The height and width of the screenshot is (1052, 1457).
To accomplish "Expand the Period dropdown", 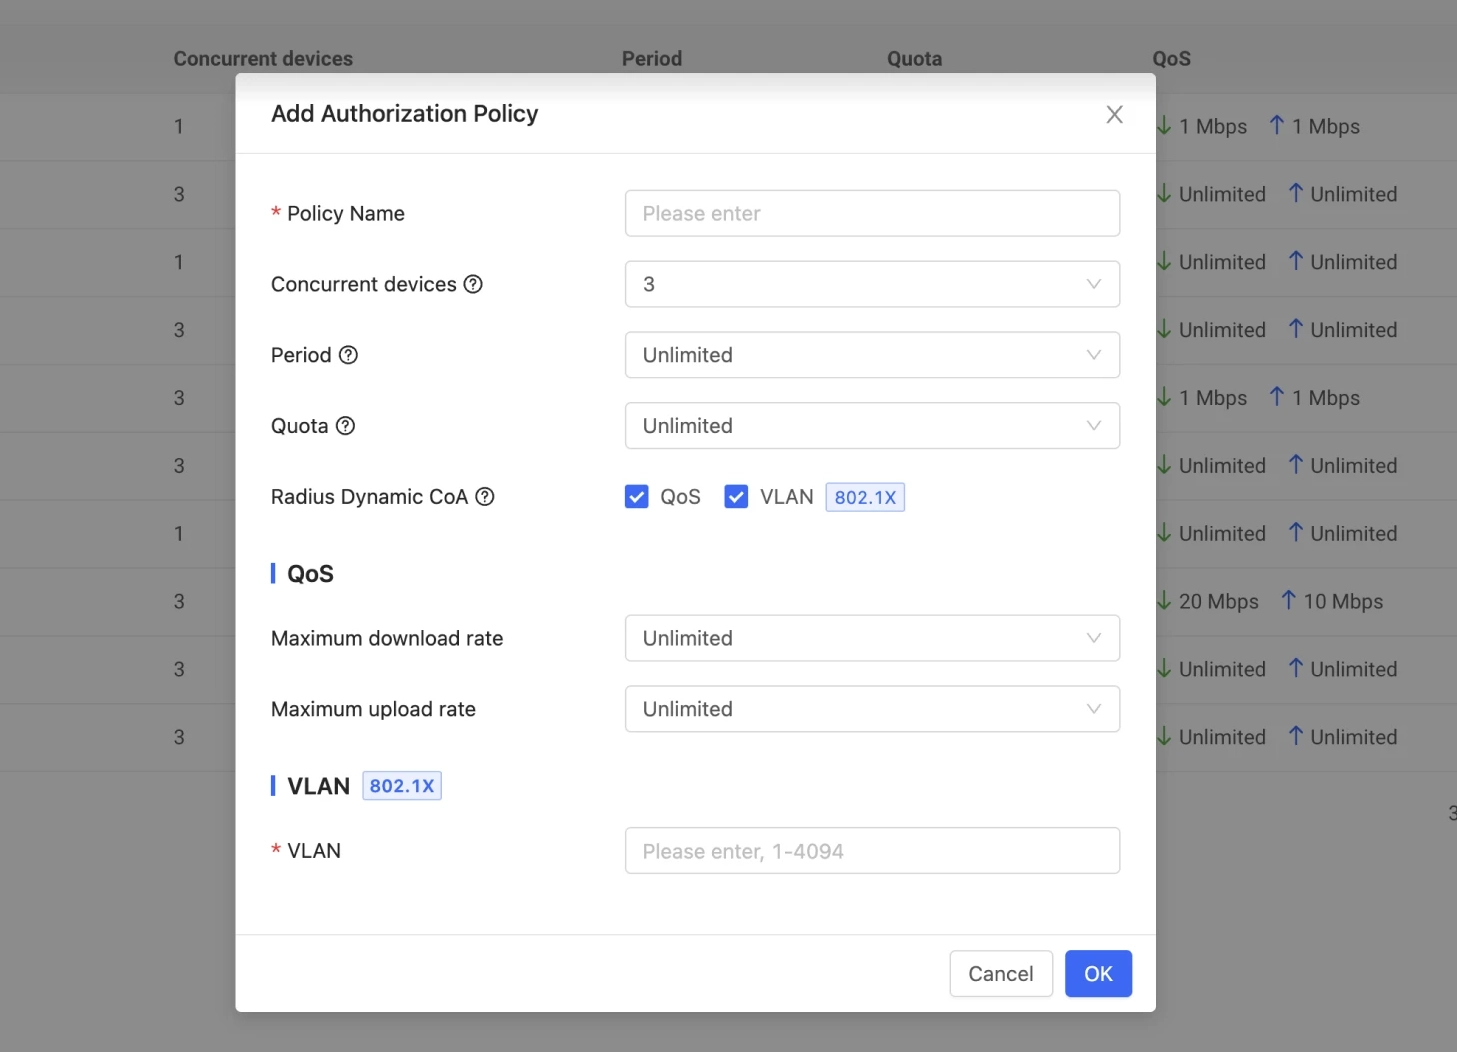I will pos(871,355).
